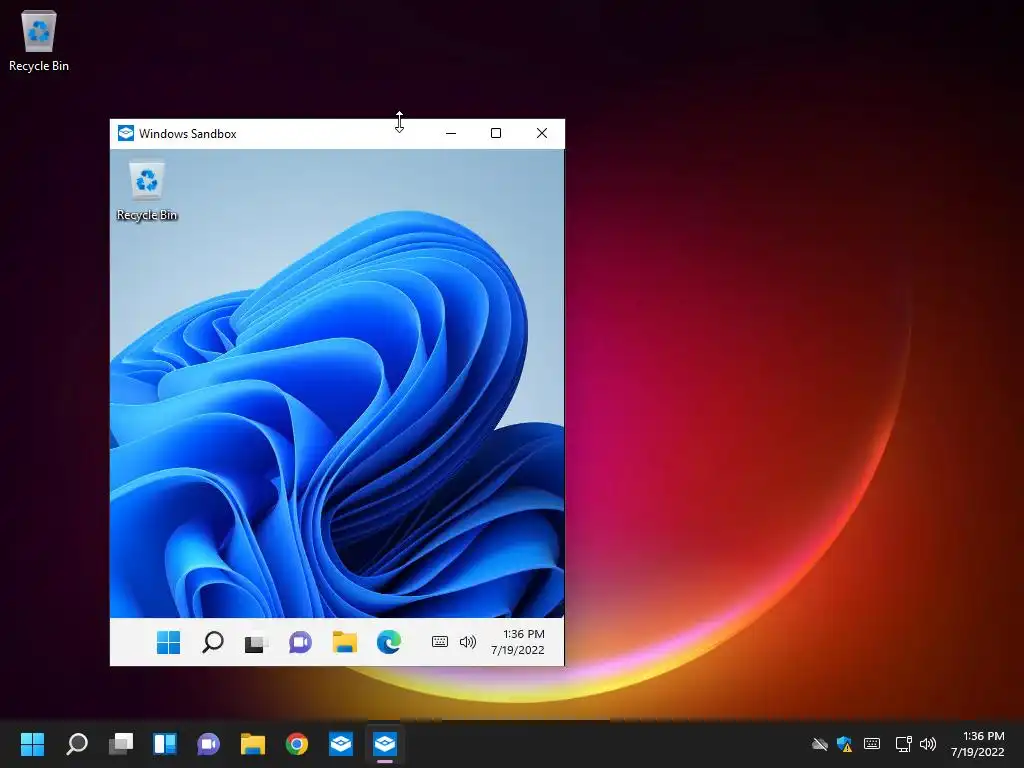Screen dimensions: 1024x768
Task: Click the first Windows Sandbox taskbar icon
Action: [341, 744]
